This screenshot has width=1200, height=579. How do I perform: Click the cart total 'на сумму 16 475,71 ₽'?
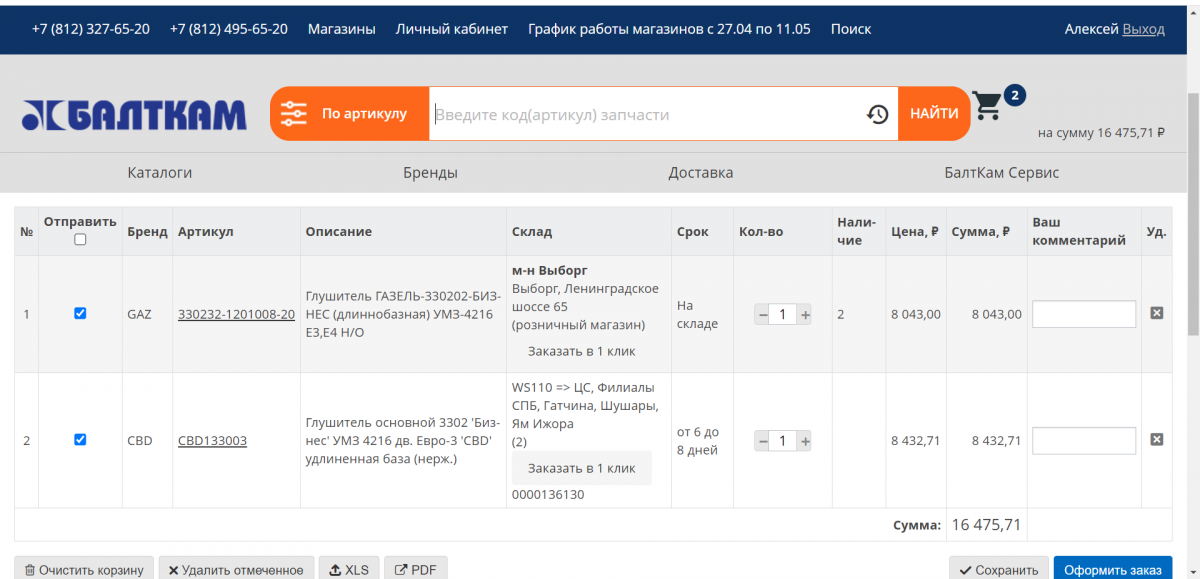1101,132
